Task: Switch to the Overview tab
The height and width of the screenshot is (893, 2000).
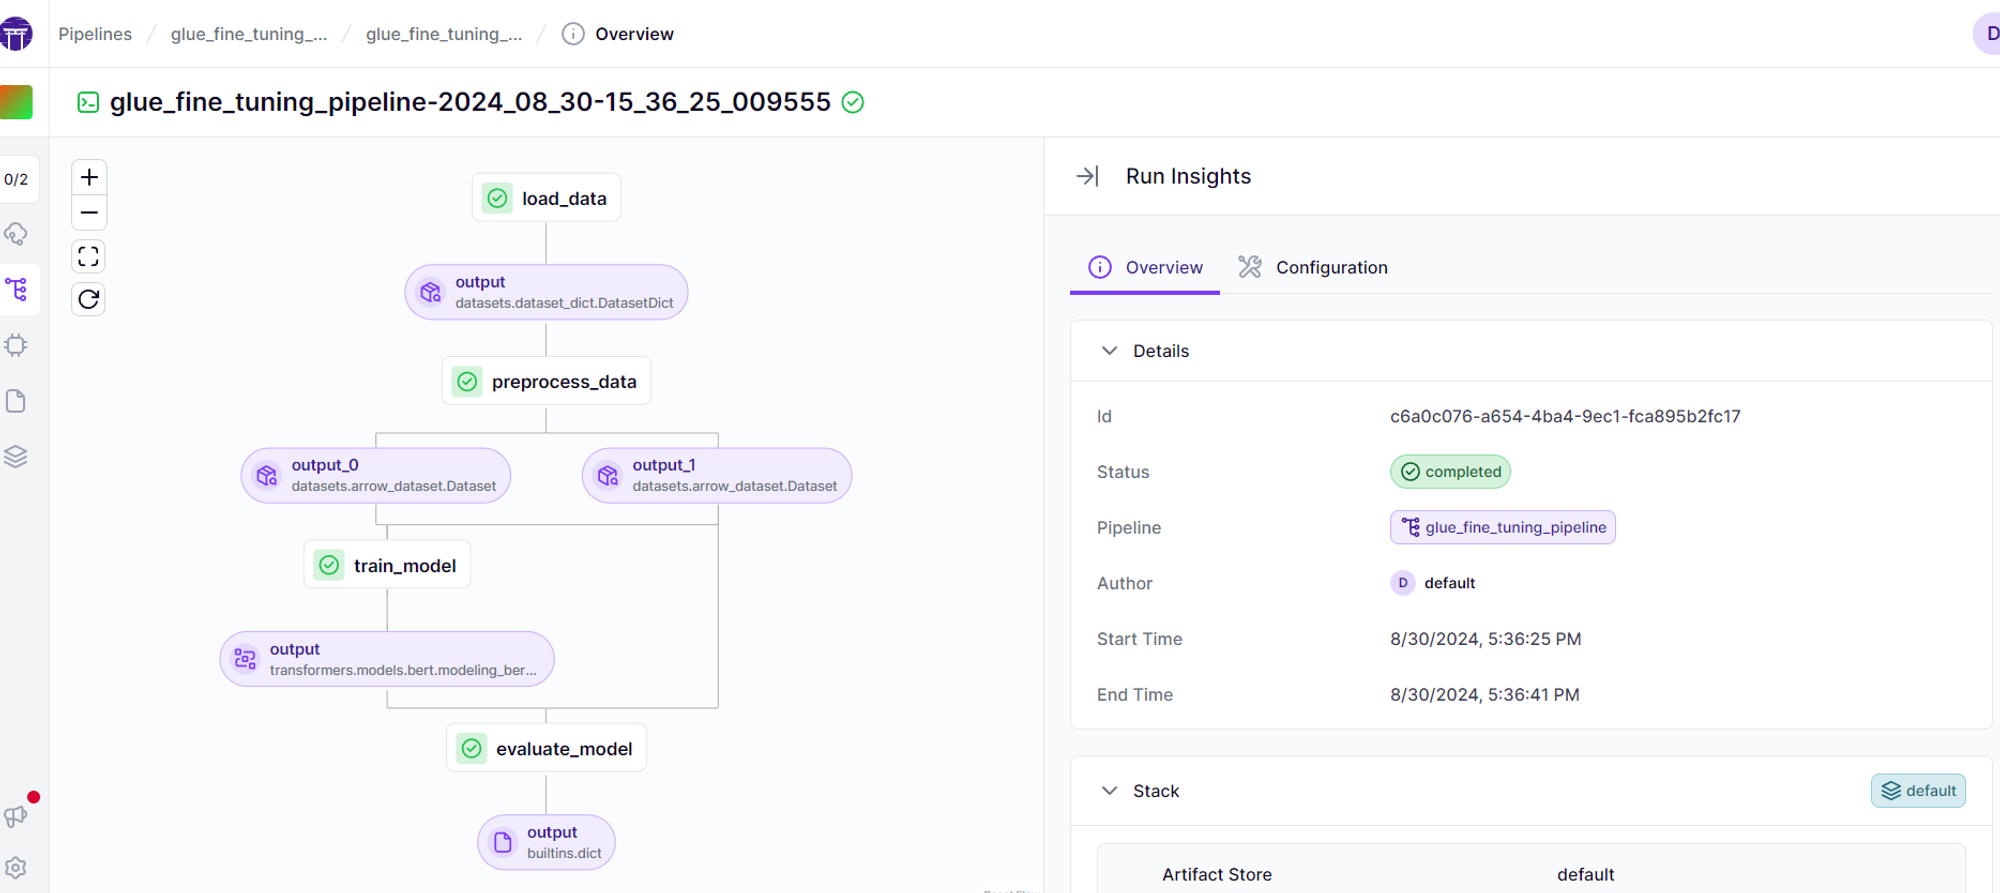Action: pos(1145,267)
